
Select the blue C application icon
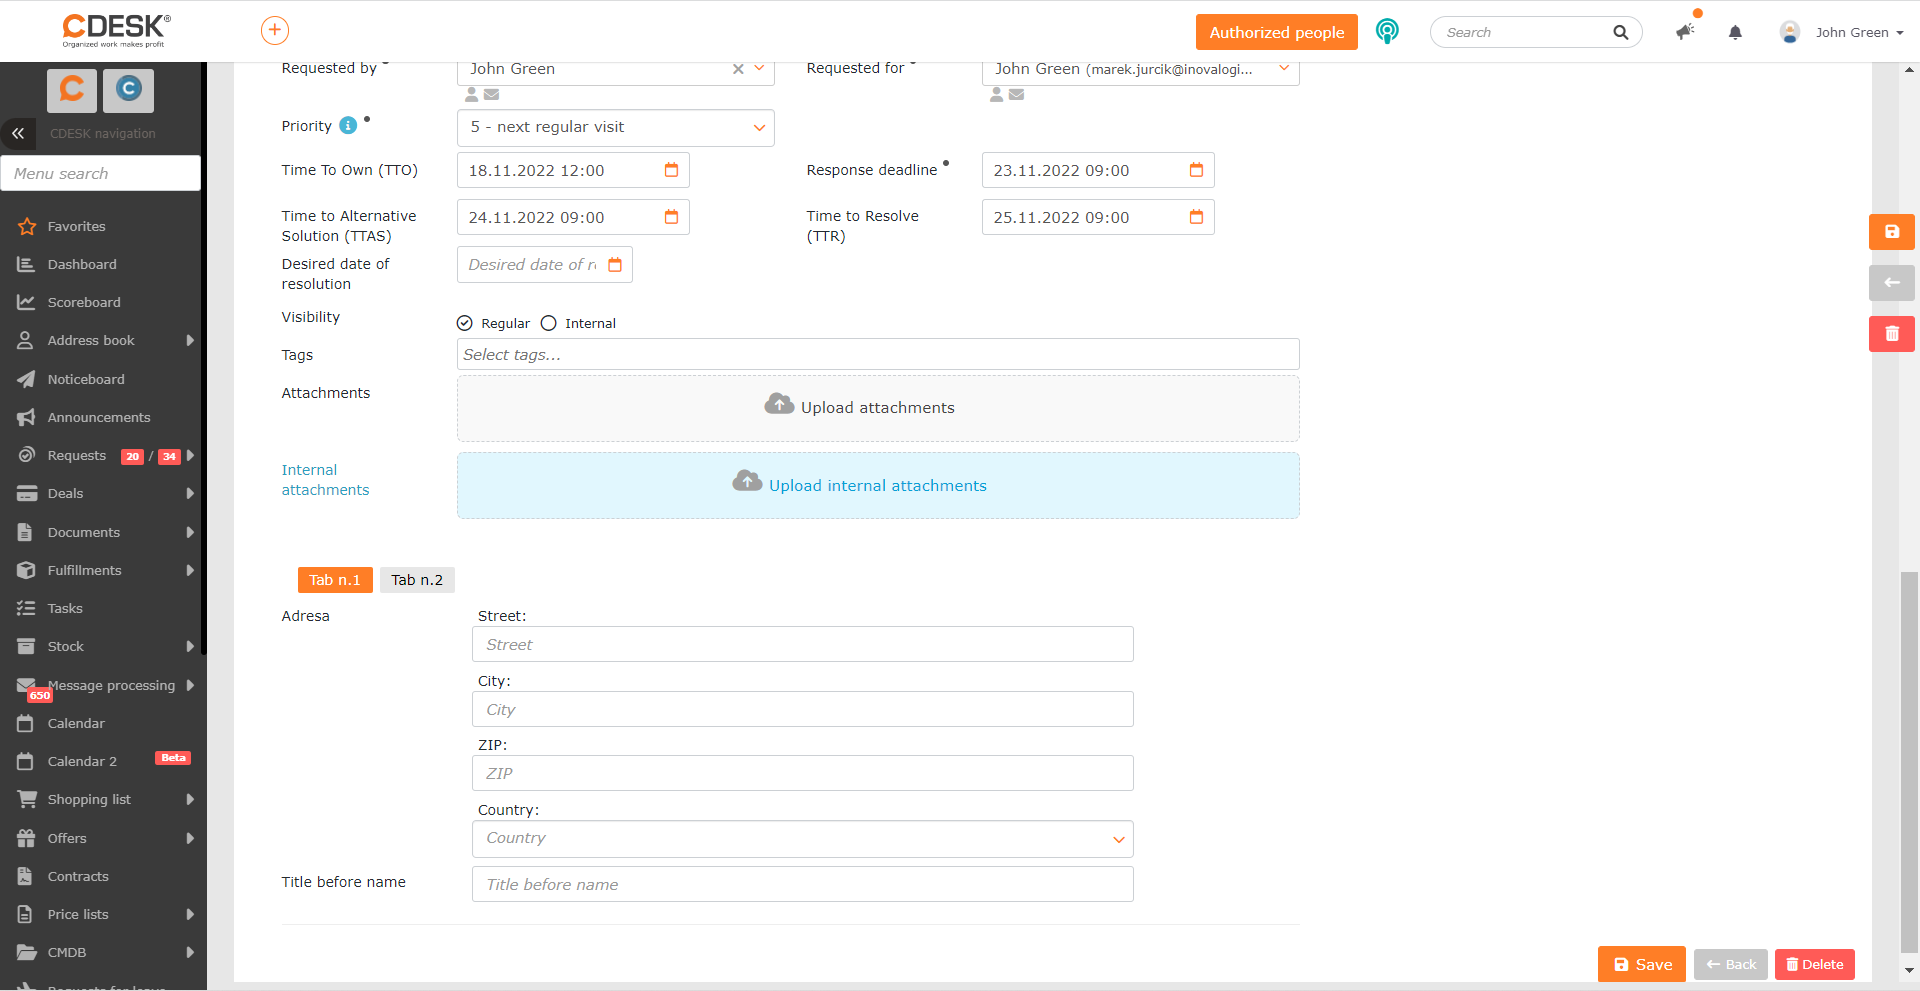(128, 90)
